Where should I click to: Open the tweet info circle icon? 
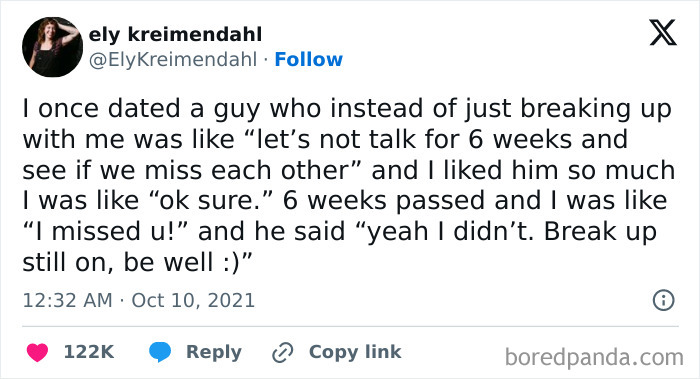[663, 300]
